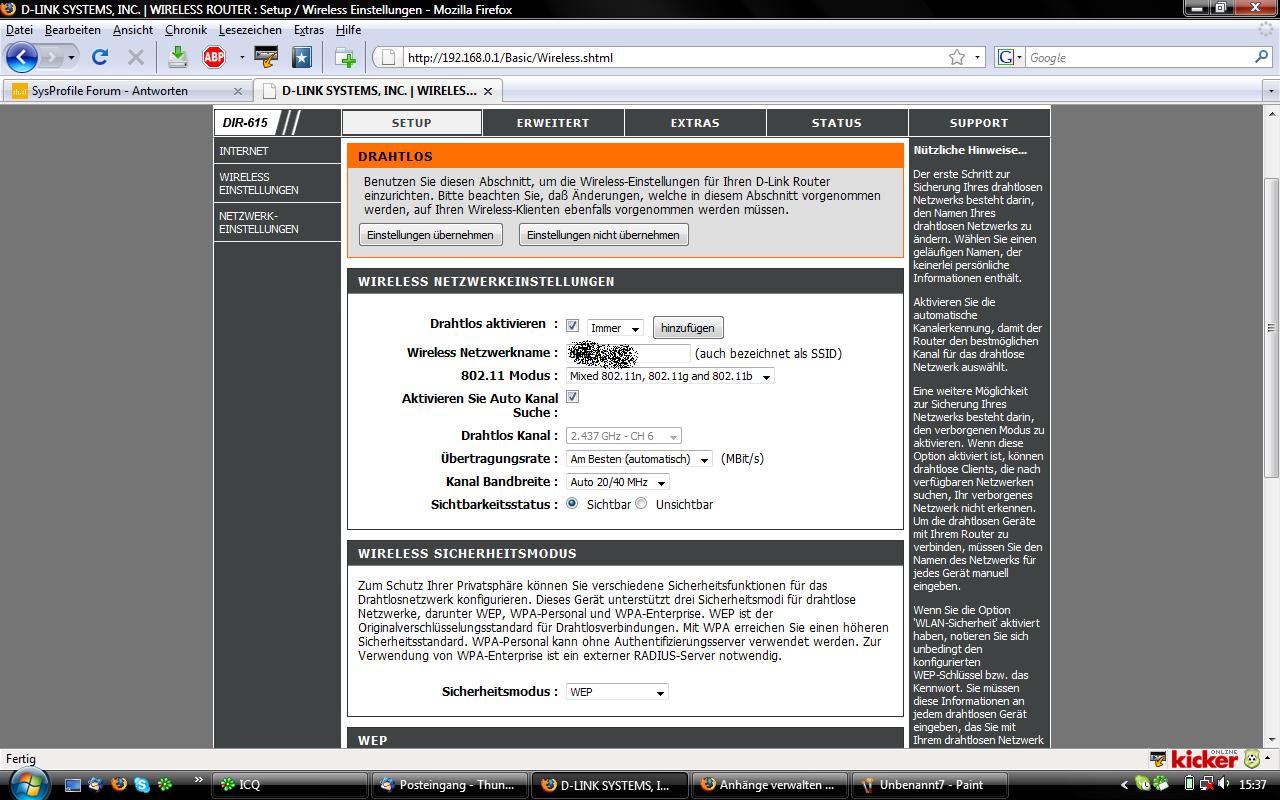Launch Firefox from the quick launch bar

[x=119, y=785]
